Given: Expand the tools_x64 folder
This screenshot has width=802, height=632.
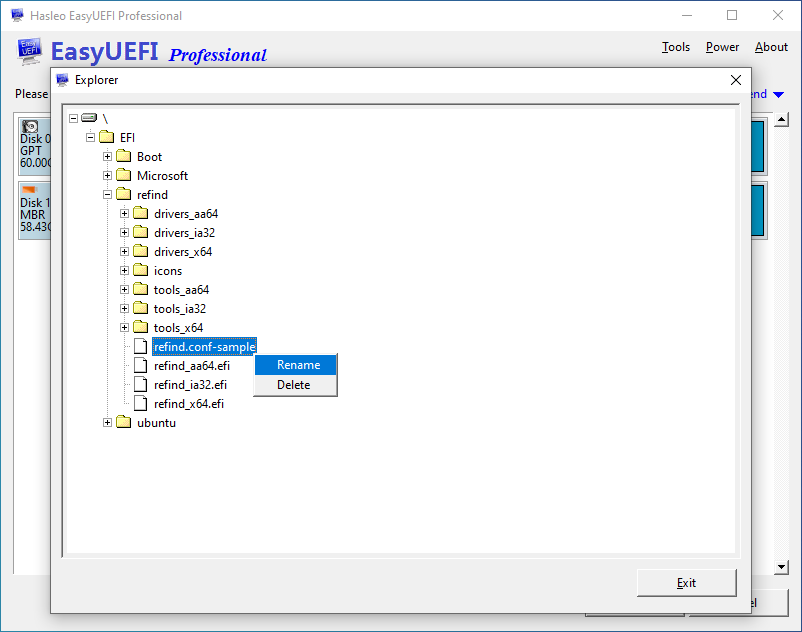Looking at the screenshot, I should [124, 327].
